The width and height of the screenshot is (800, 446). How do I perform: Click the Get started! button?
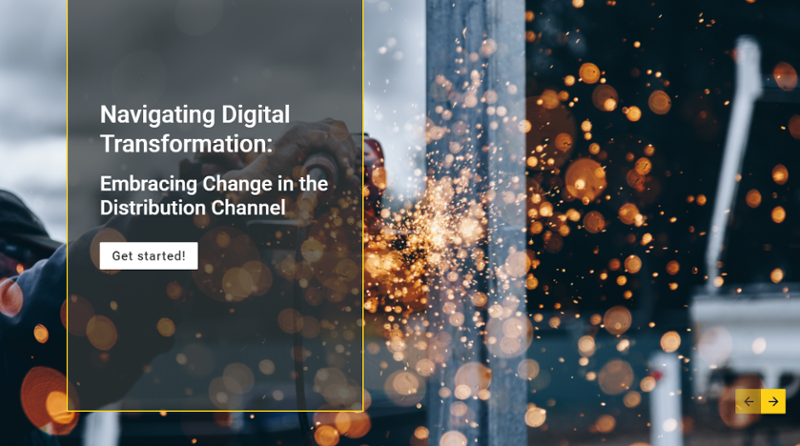coord(148,256)
